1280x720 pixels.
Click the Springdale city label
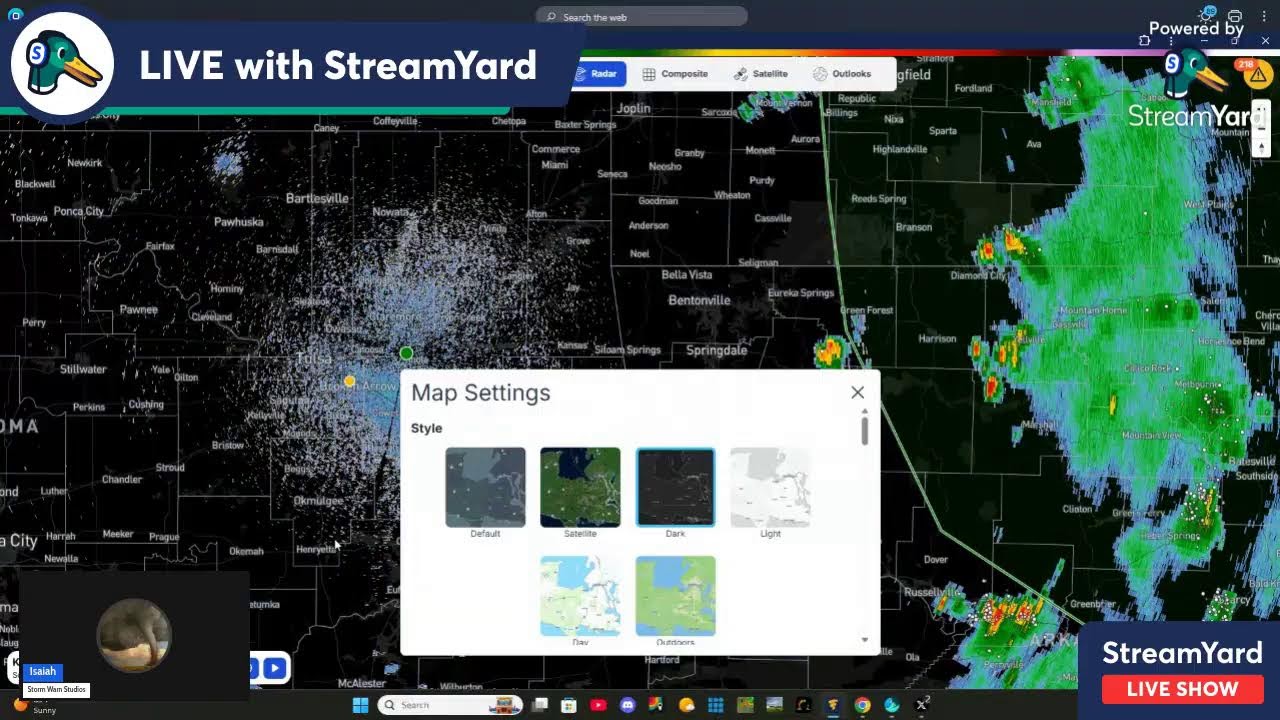[717, 350]
